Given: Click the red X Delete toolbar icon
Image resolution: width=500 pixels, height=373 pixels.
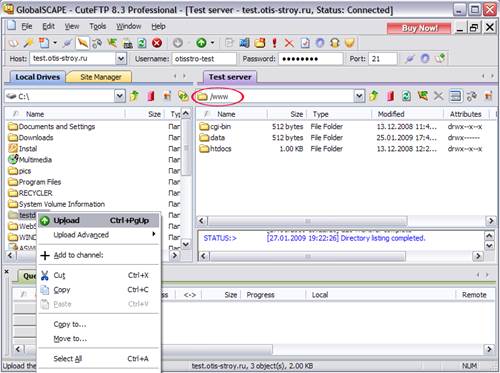Looking at the screenshot, I should 289,43.
